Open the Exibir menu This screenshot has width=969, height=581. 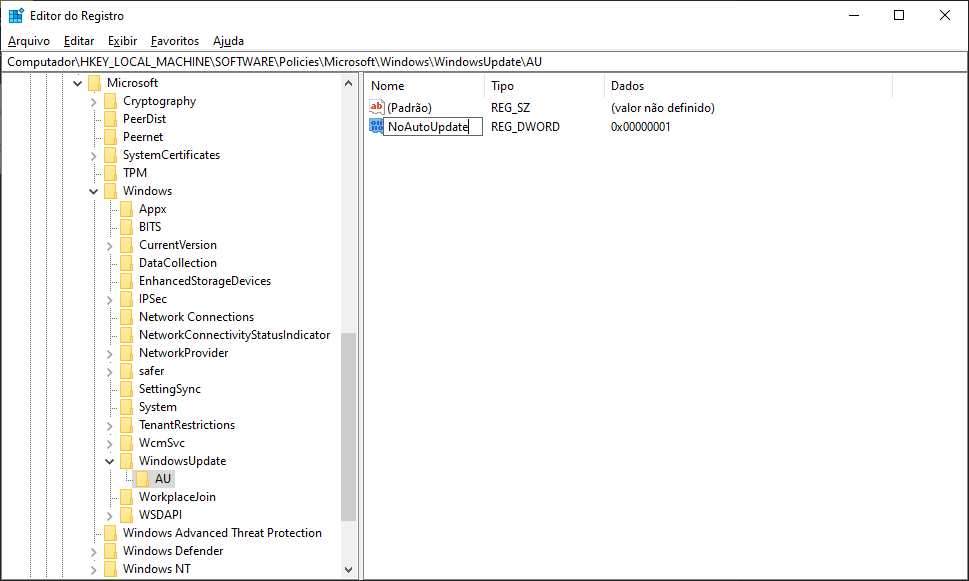coord(122,41)
